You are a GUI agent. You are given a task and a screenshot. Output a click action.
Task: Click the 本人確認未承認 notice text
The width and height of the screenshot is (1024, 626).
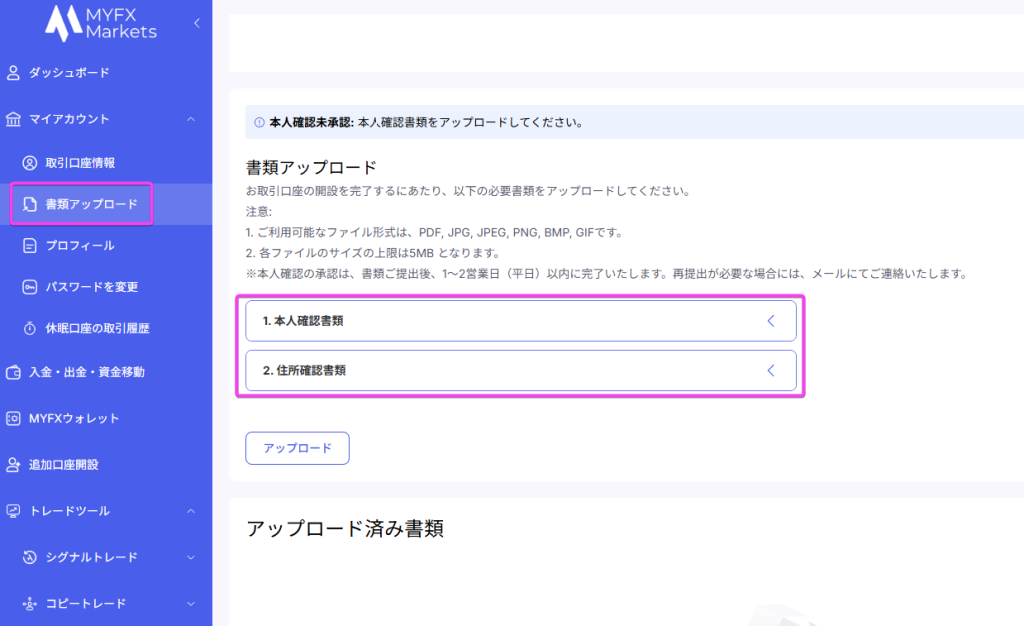pyautogui.click(x=426, y=122)
